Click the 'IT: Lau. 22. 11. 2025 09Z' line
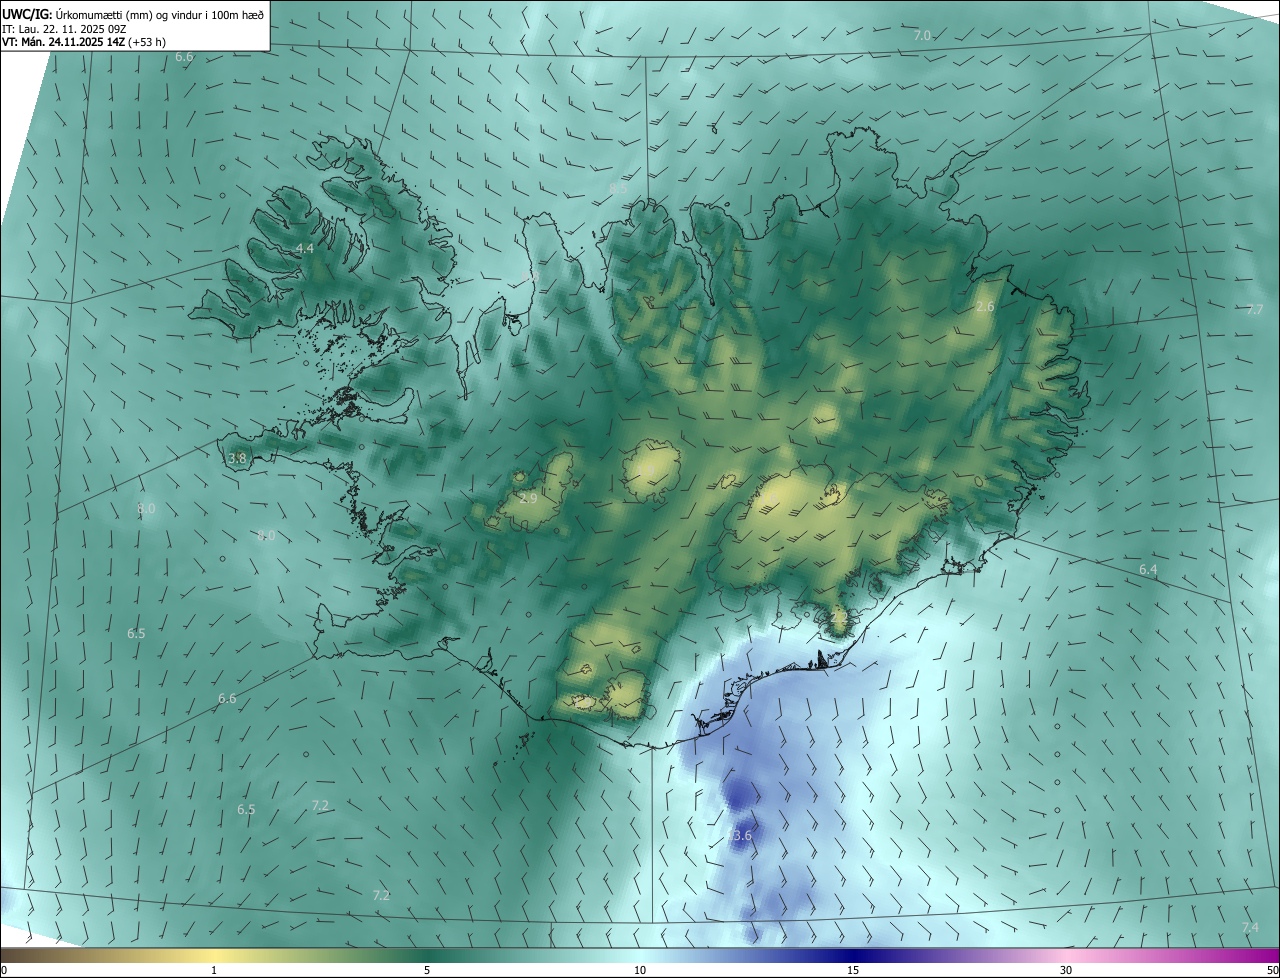Screen dimensions: 1280x978 [x=64, y=28]
